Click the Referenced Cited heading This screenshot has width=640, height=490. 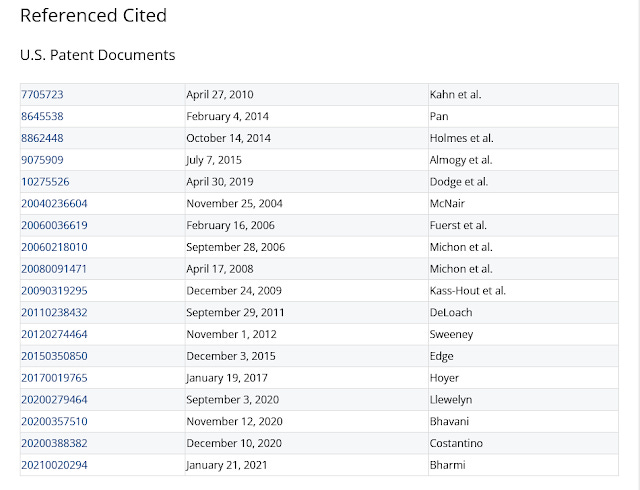(x=93, y=16)
